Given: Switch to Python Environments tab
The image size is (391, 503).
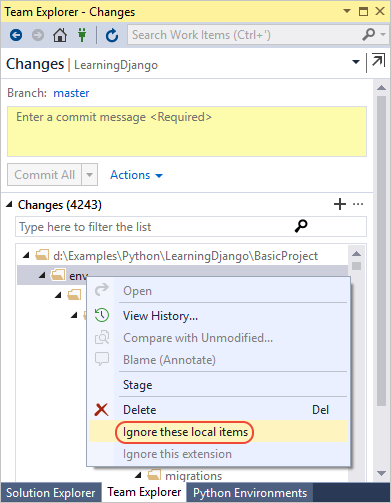Looking at the screenshot, I should [x=250, y=493].
